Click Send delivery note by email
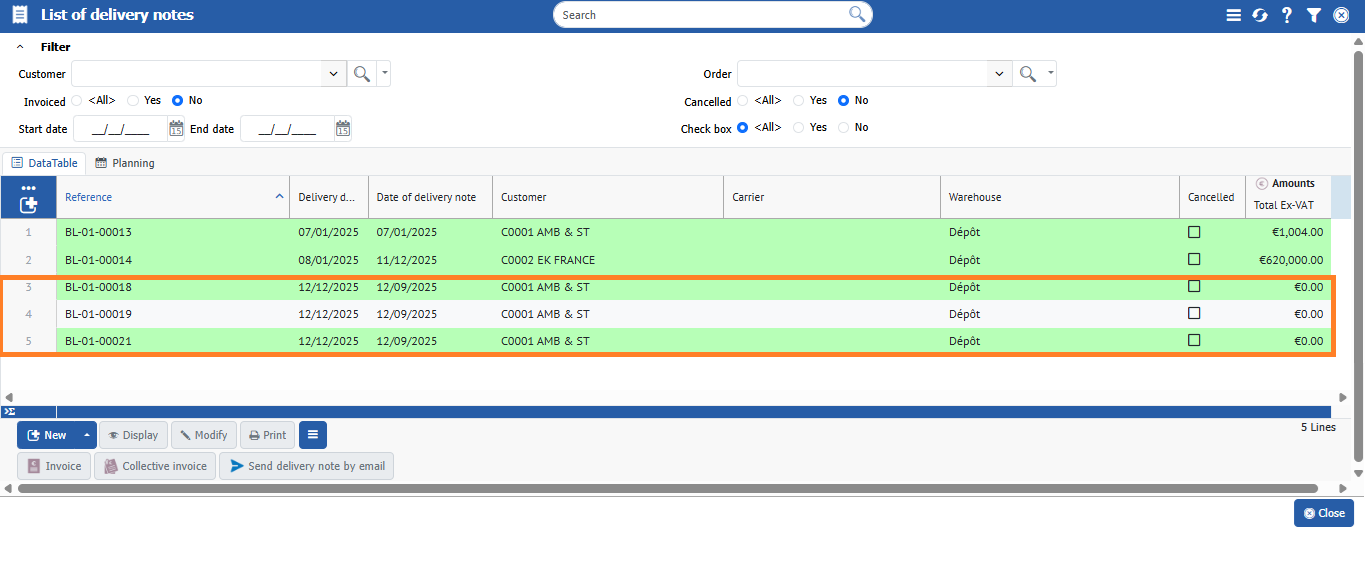This screenshot has width=1365, height=563. pyautogui.click(x=306, y=466)
